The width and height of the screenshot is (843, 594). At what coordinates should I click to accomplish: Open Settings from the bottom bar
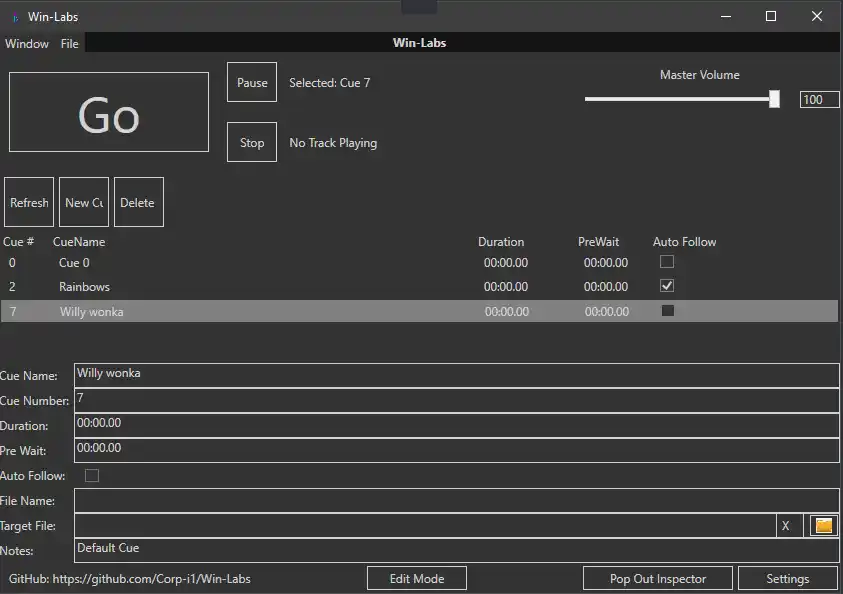(787, 578)
